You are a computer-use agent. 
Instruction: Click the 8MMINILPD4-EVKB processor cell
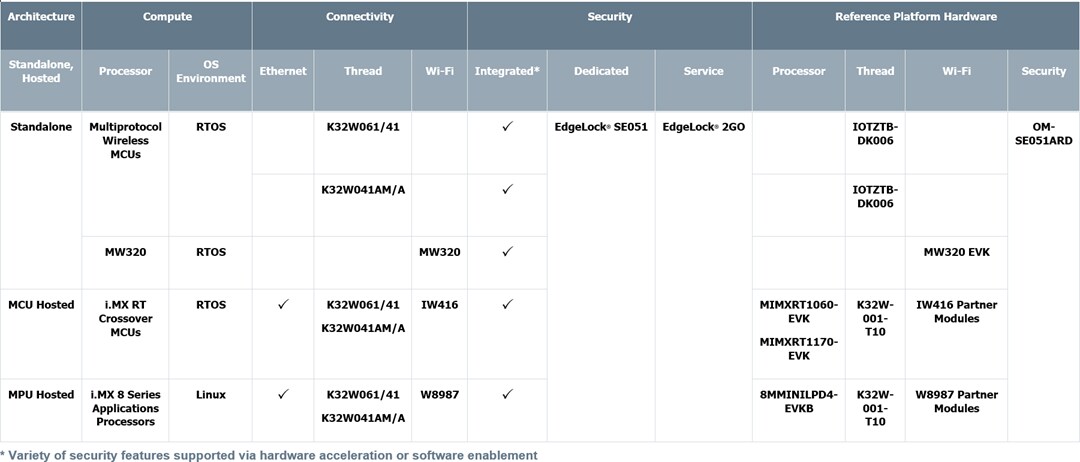coord(798,401)
